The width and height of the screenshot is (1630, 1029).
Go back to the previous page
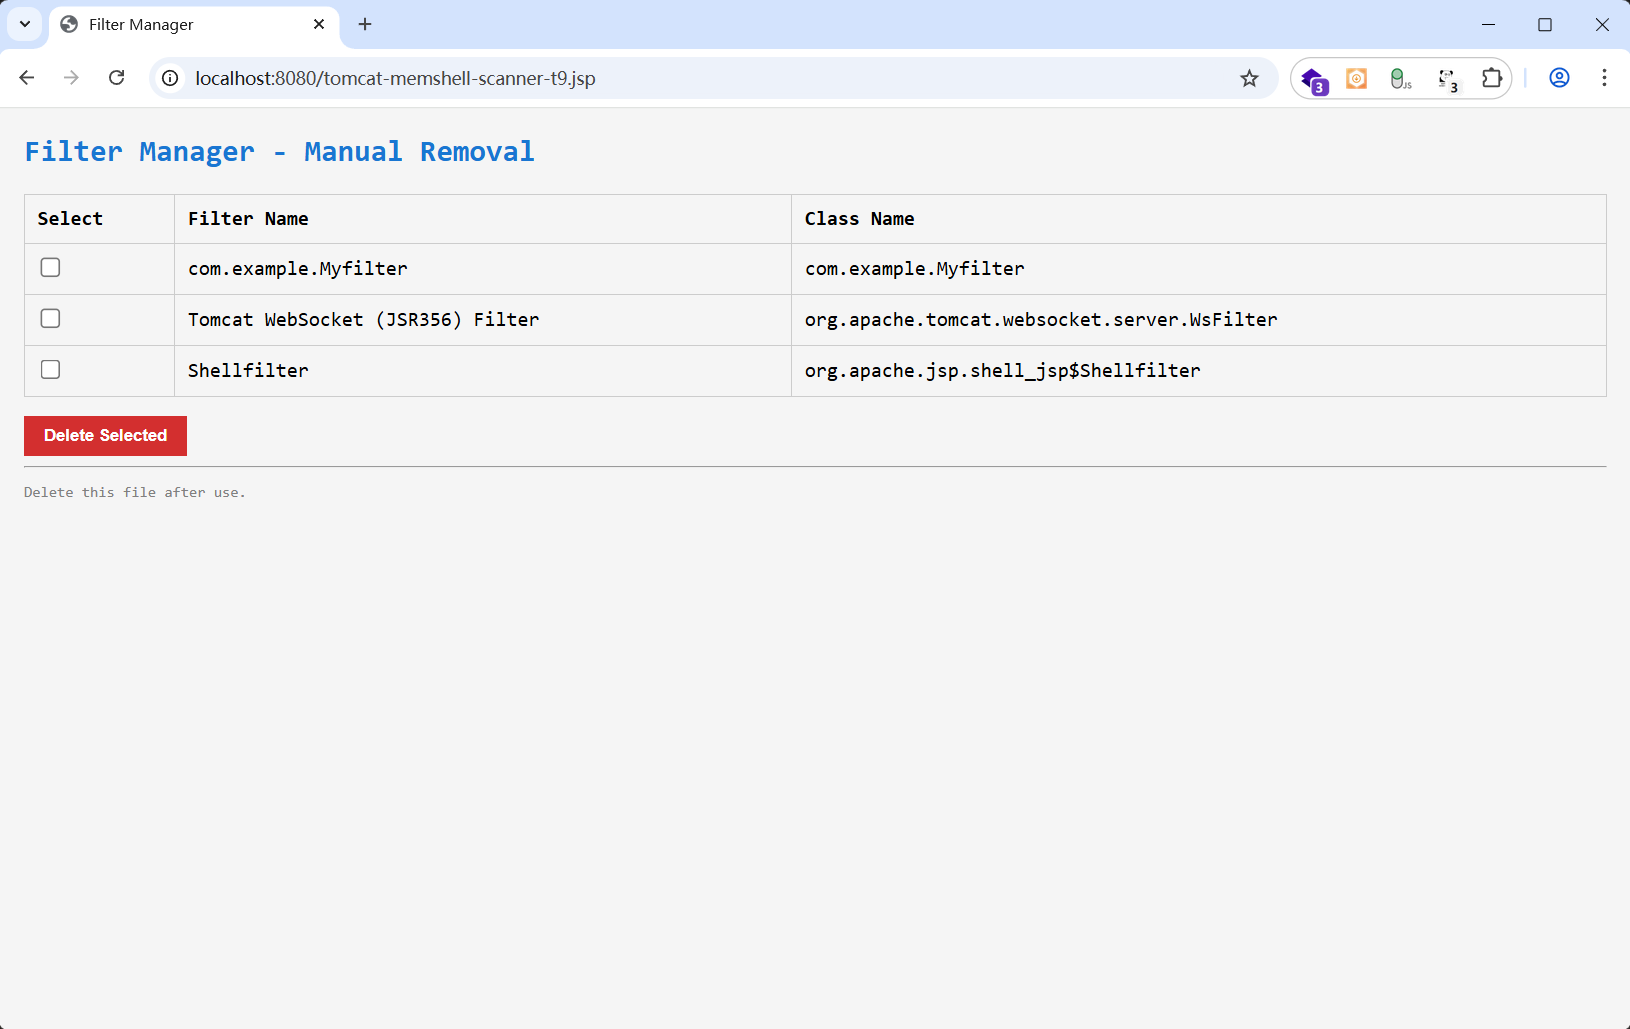click(x=27, y=78)
